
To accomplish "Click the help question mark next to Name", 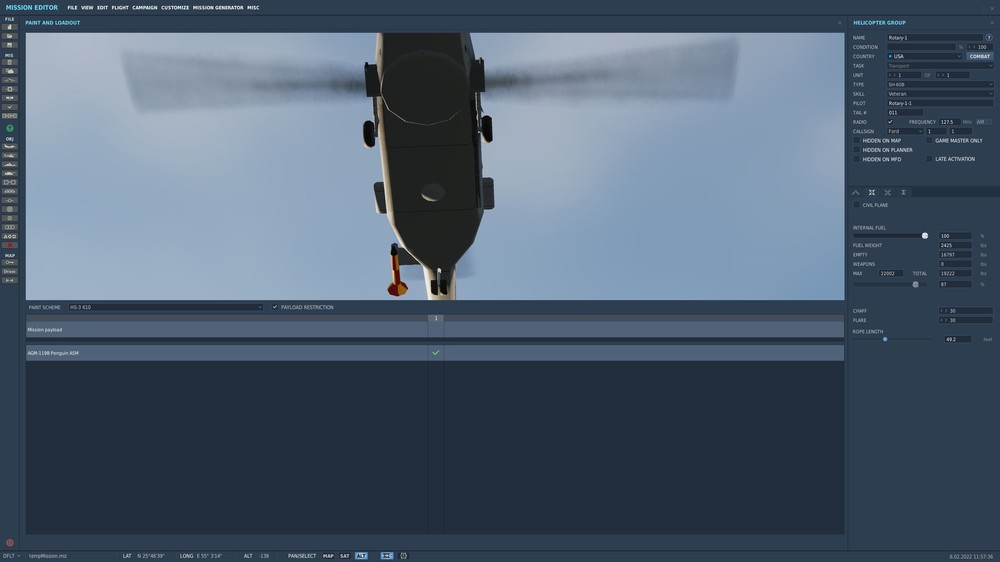I will 989,38.
